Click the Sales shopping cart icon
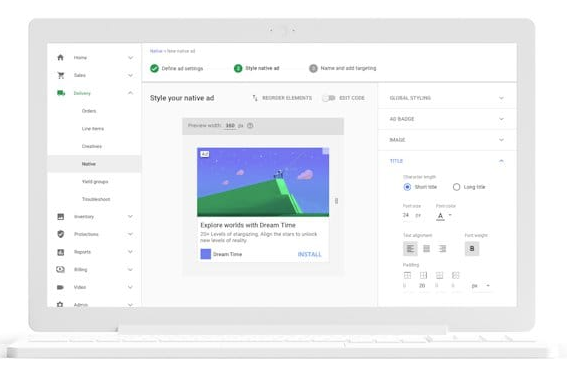This screenshot has width=567, height=381. pos(61,75)
